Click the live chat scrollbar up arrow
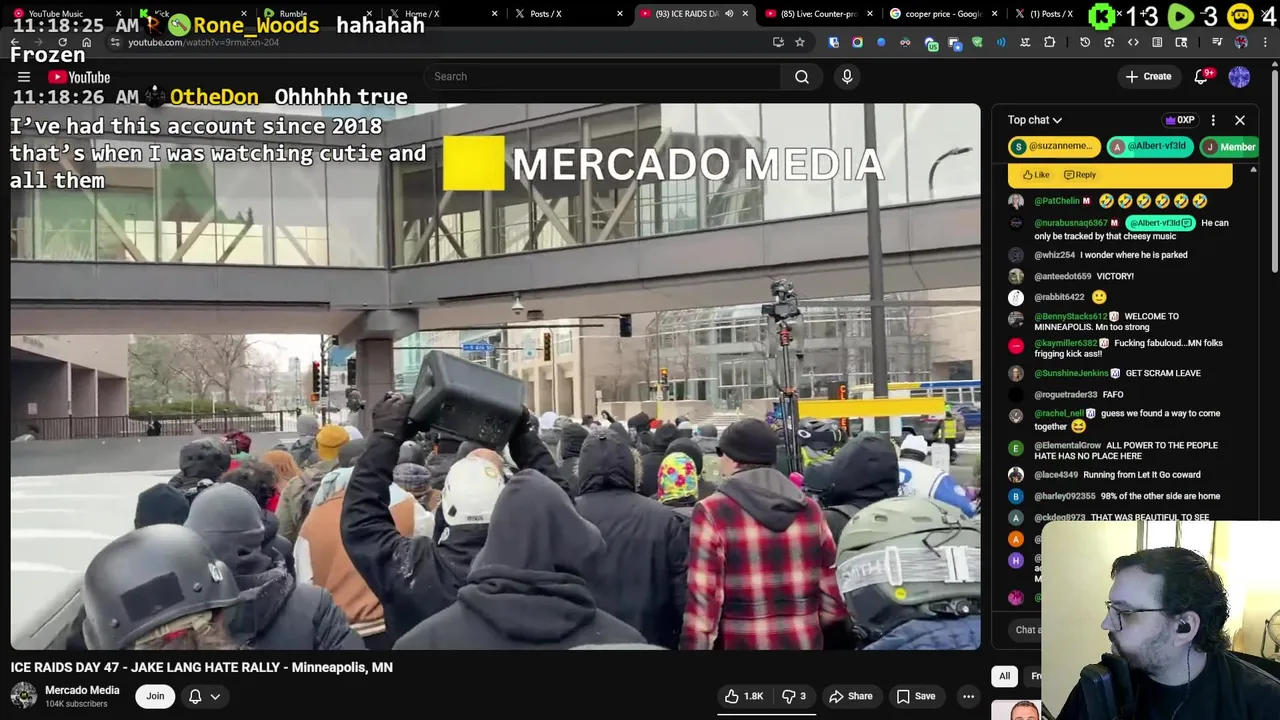 click(1253, 170)
